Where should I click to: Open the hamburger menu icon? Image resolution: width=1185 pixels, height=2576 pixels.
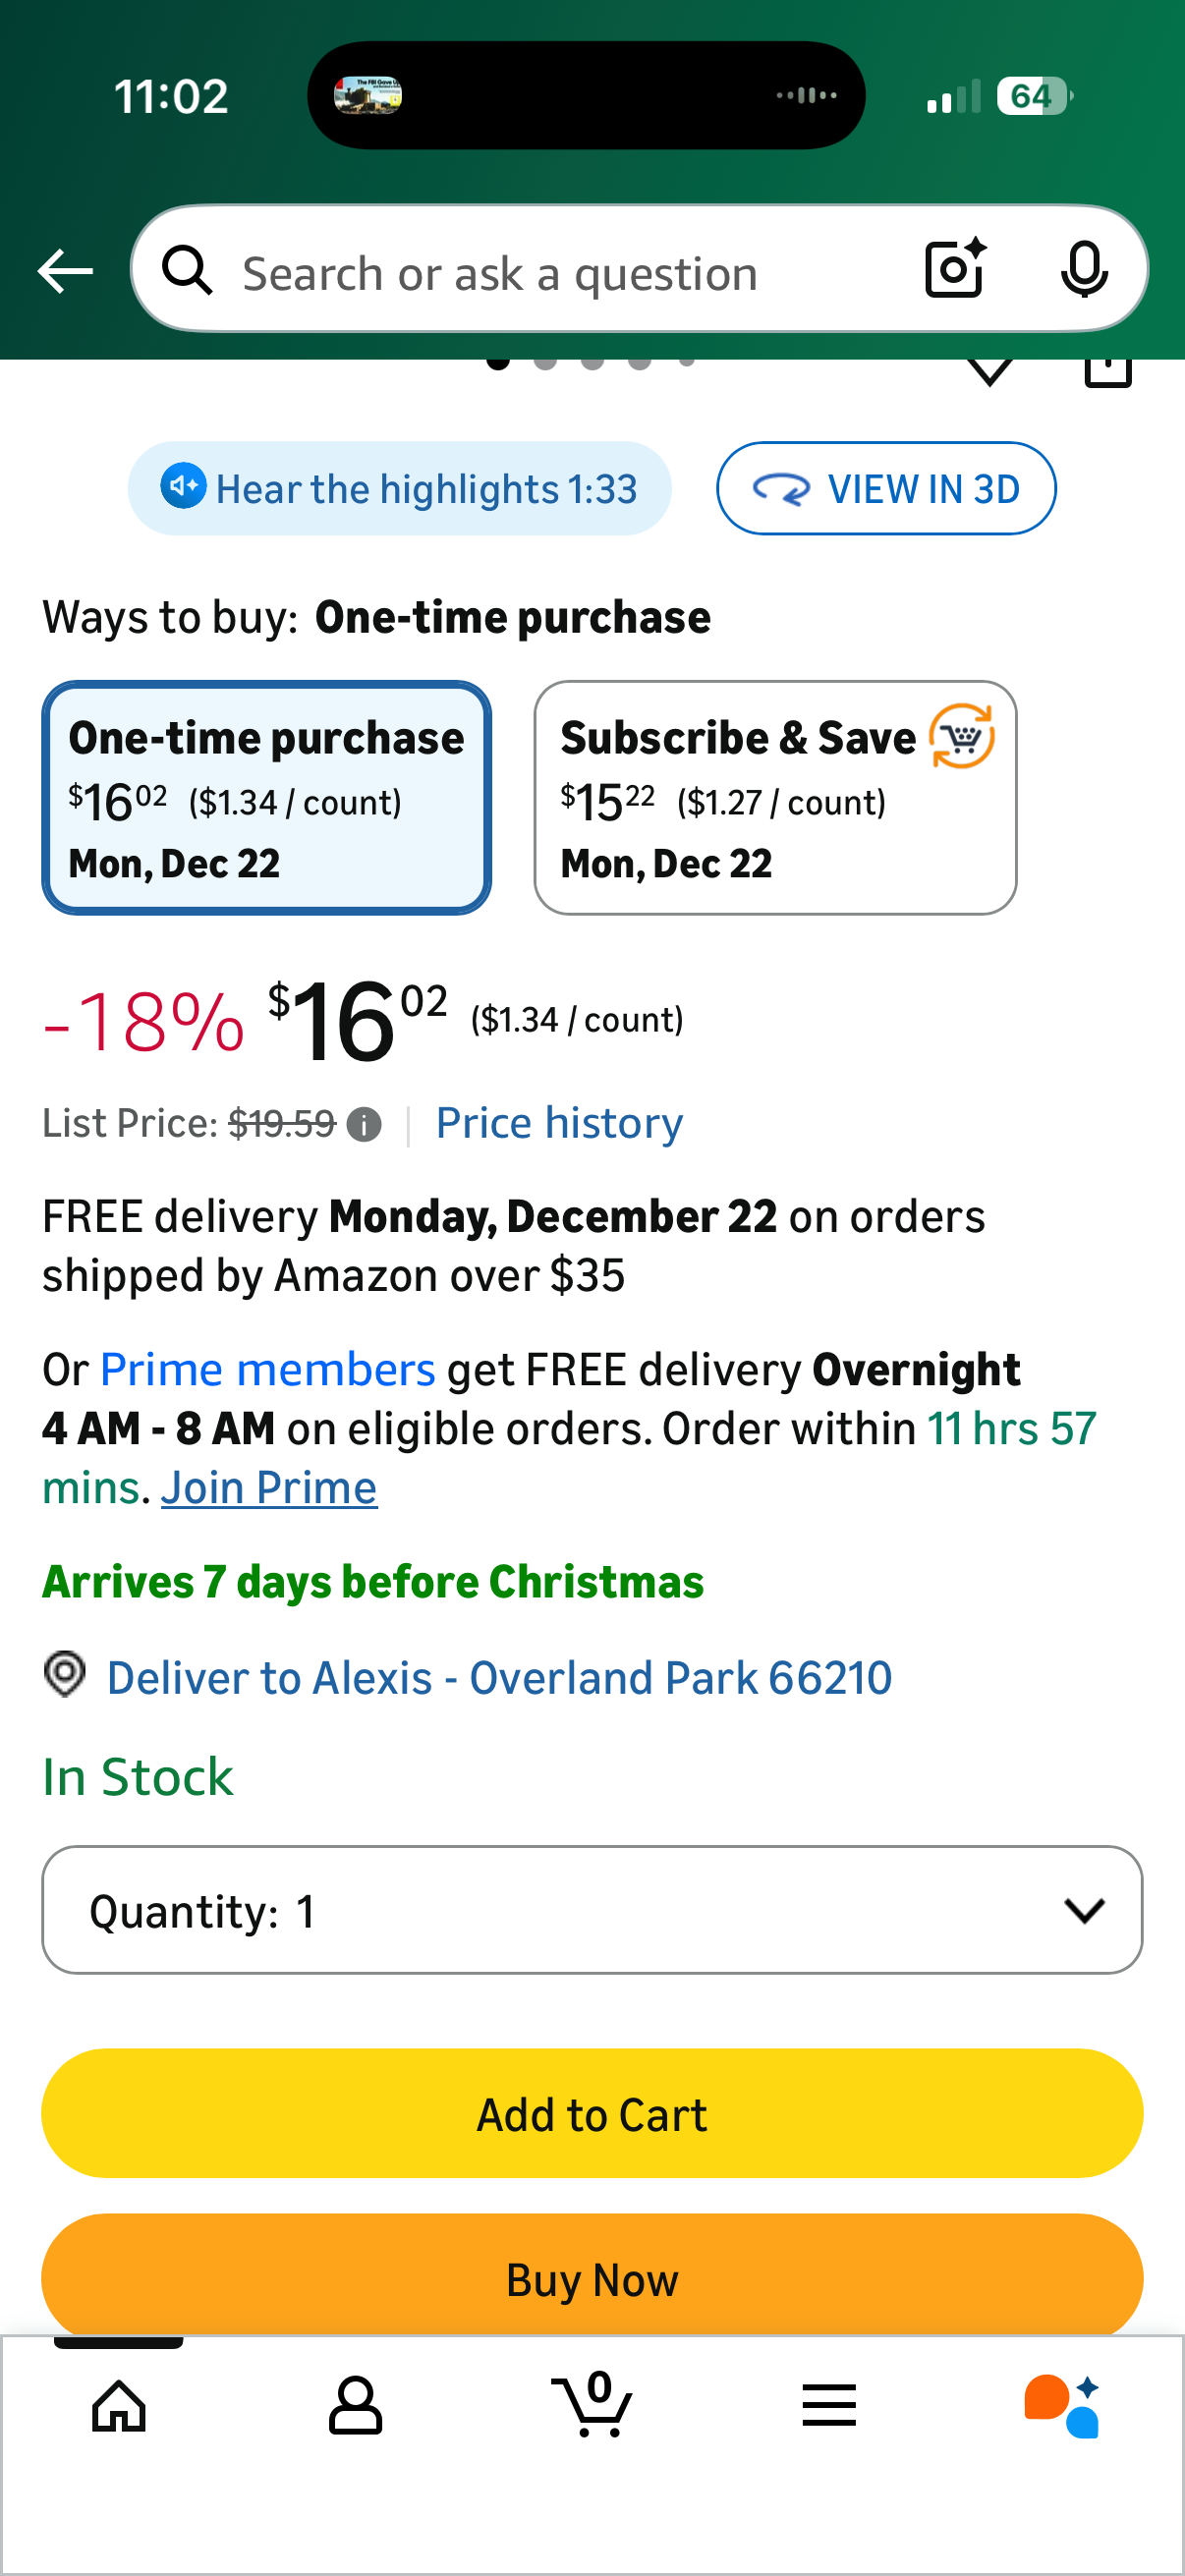tap(829, 2405)
